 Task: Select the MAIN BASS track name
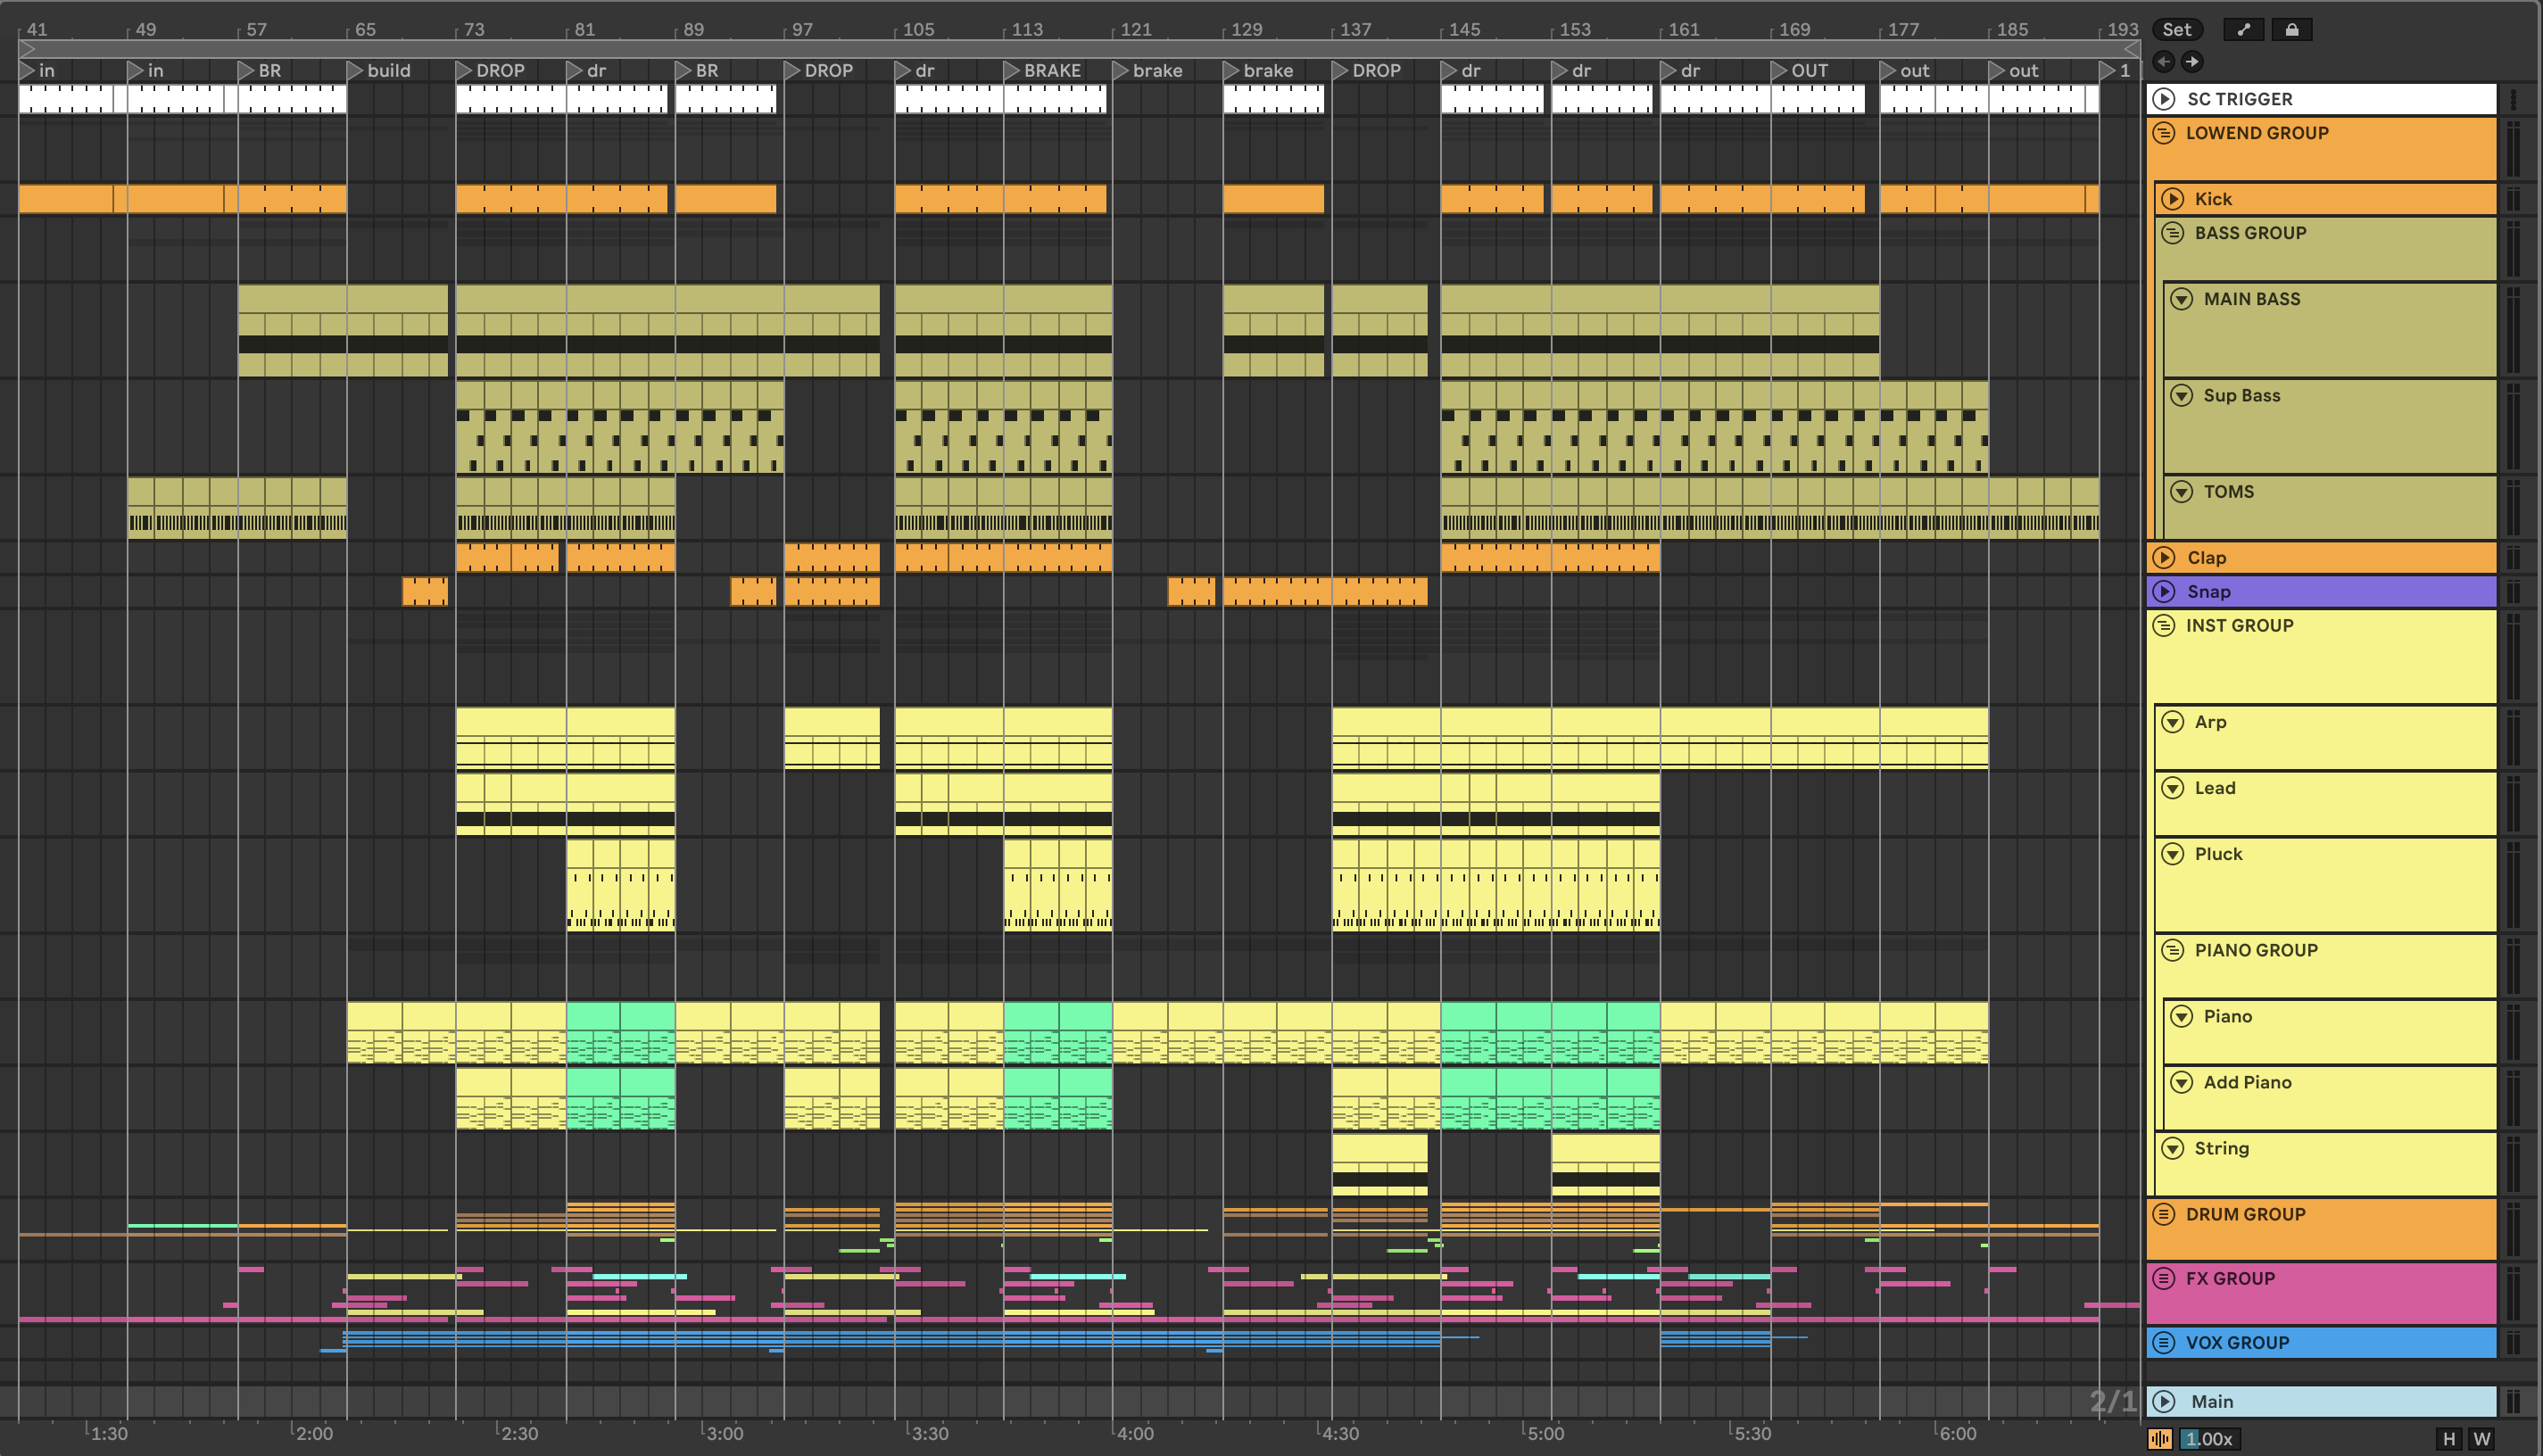tap(2252, 299)
